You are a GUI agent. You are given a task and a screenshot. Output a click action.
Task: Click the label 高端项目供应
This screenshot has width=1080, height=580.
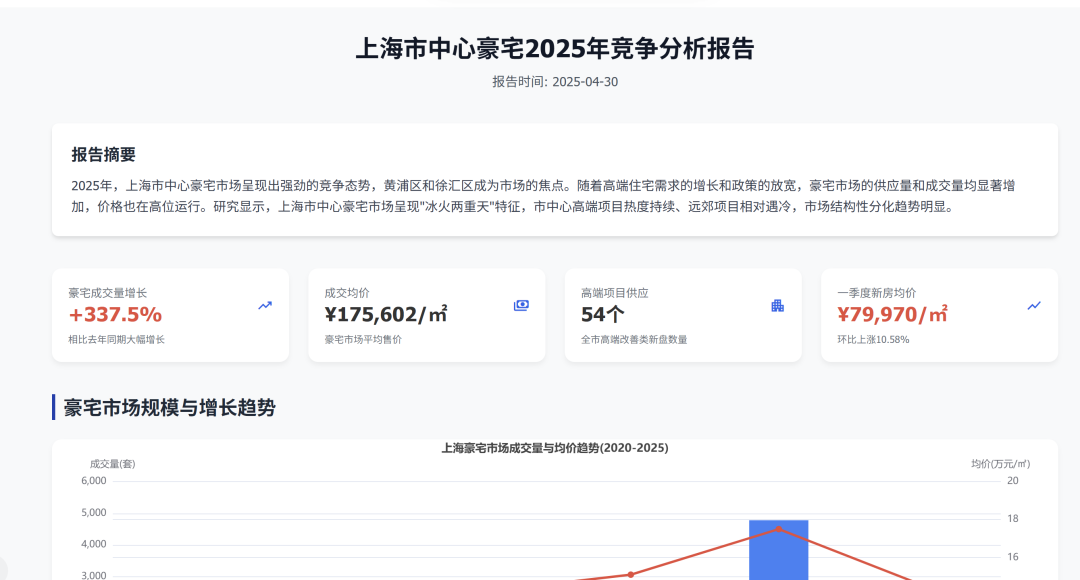614,293
